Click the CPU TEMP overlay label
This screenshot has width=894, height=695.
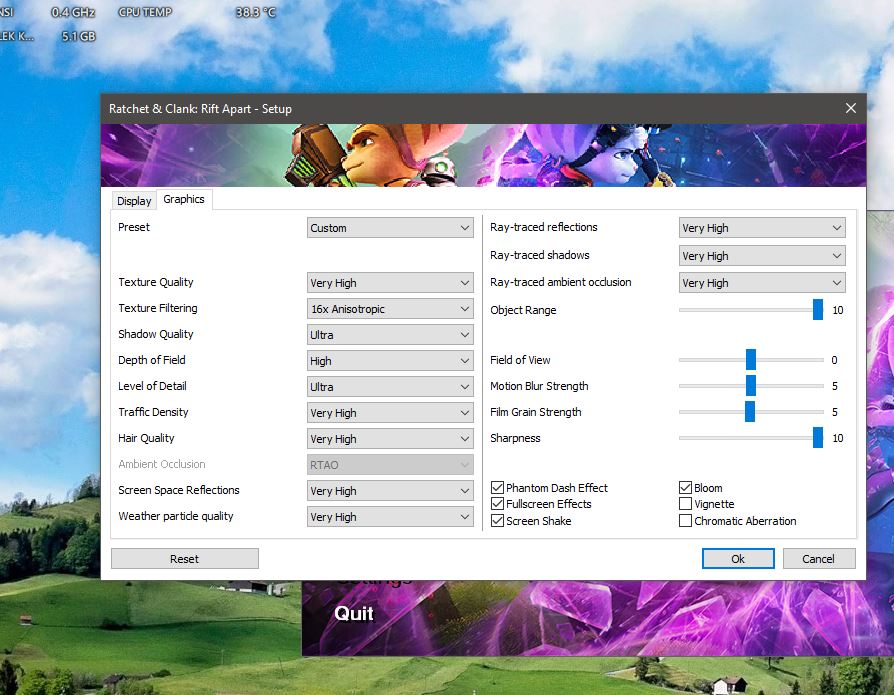[x=145, y=12]
